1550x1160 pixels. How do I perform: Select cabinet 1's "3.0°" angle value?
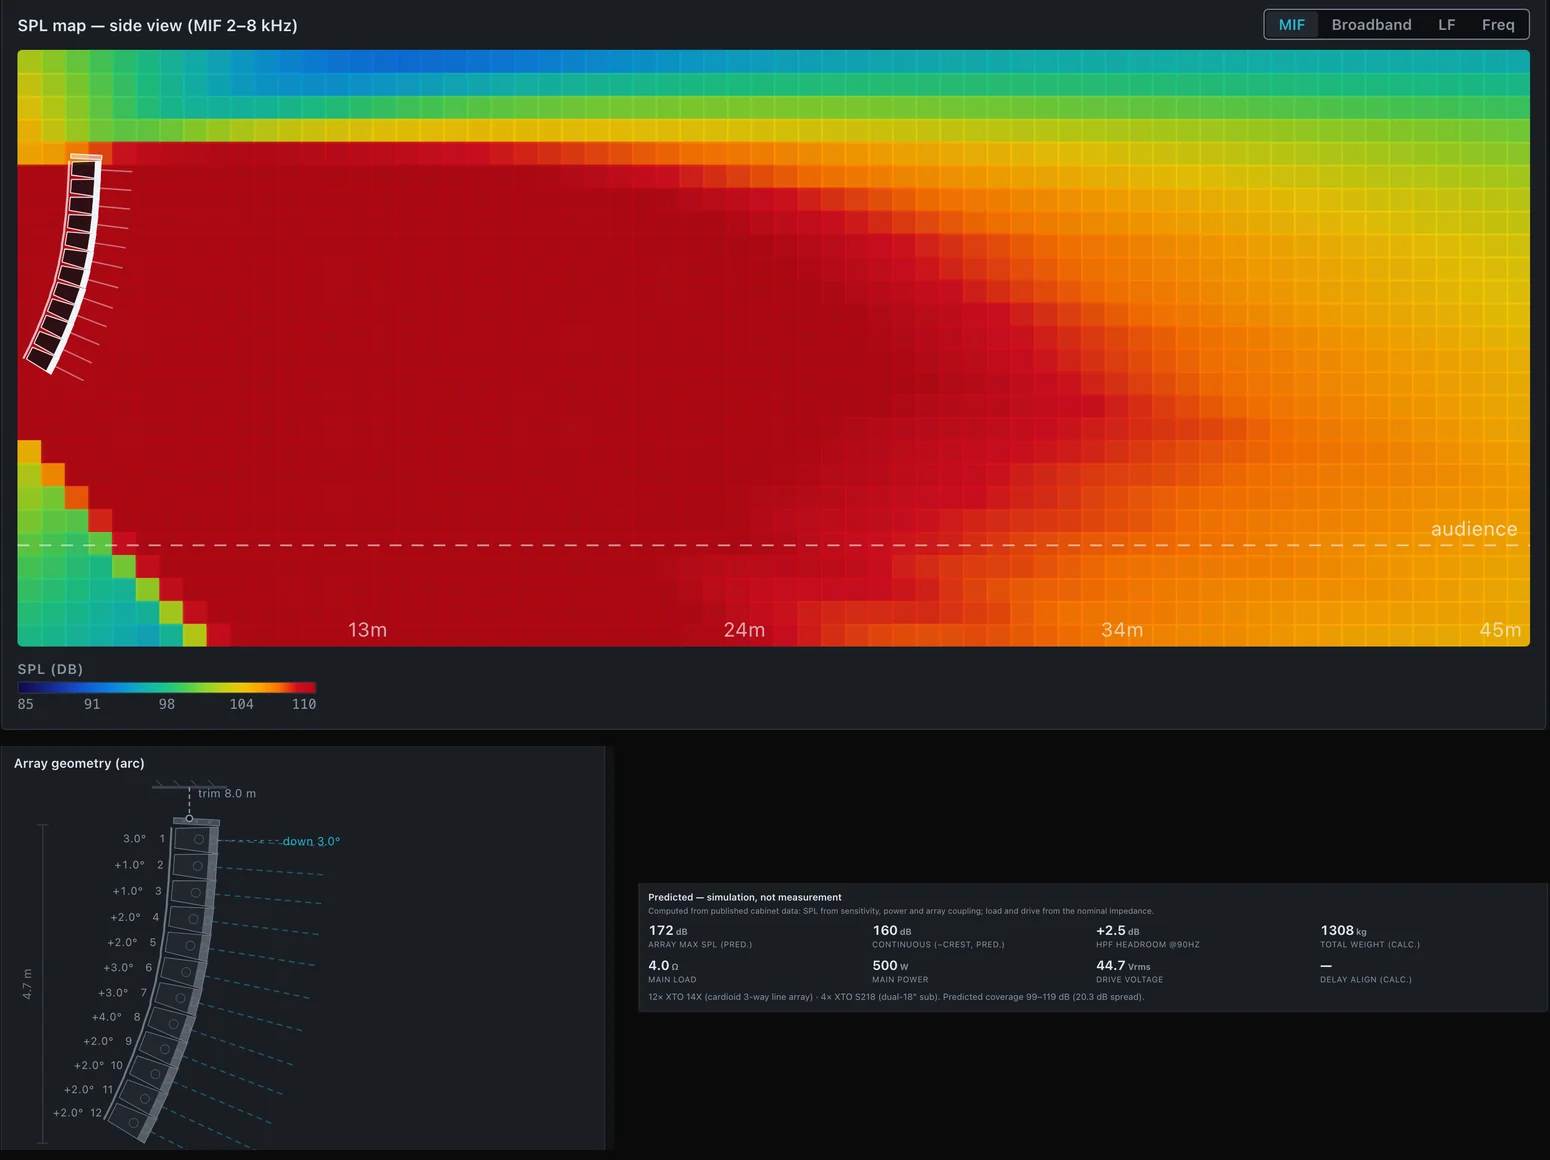(x=135, y=839)
